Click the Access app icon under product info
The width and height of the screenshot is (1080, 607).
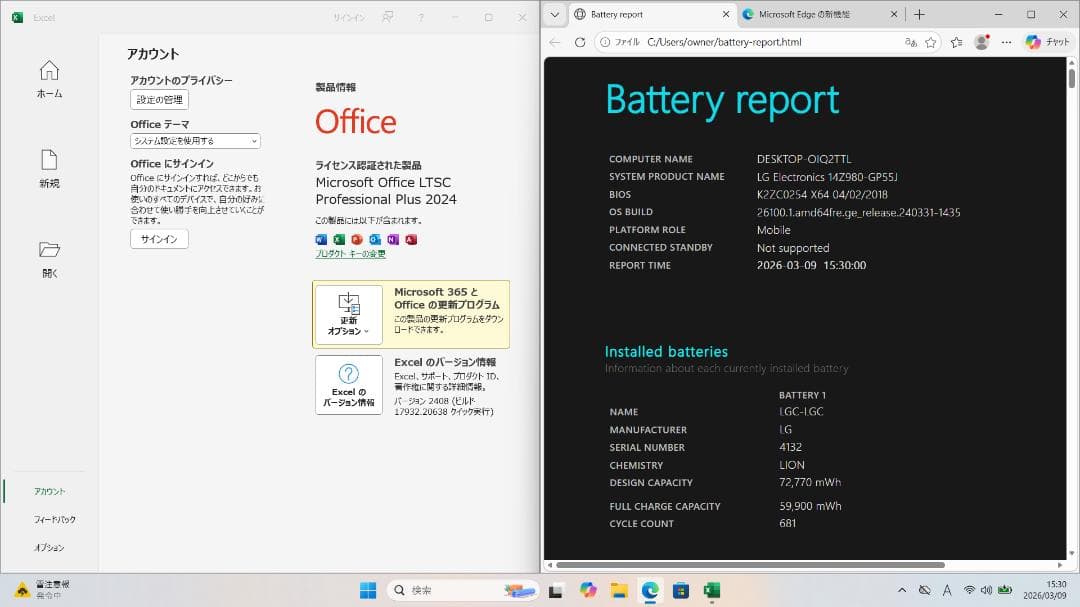(411, 240)
